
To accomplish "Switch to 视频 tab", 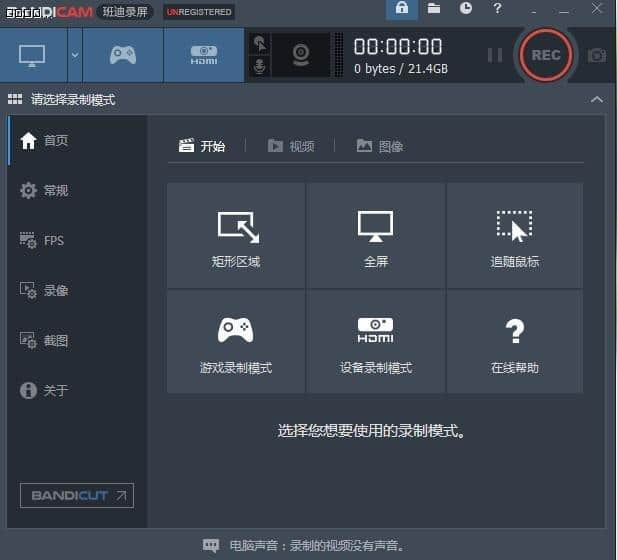I will [x=291, y=146].
